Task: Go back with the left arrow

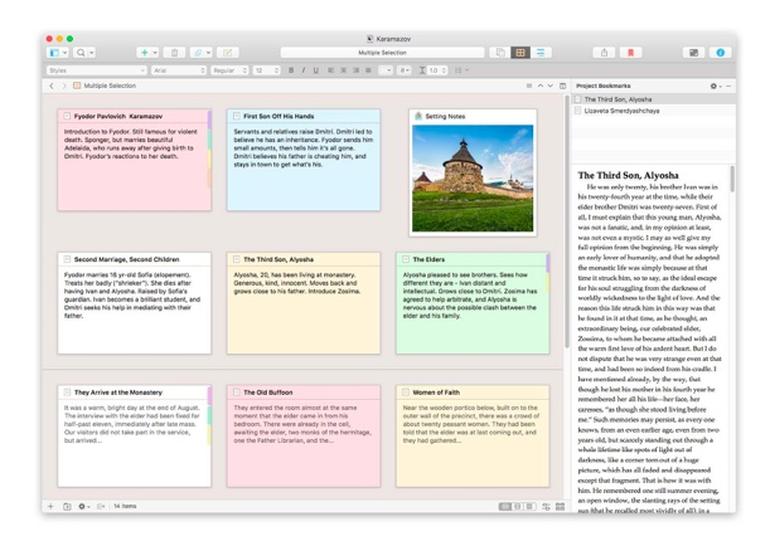Action: pyautogui.click(x=52, y=85)
